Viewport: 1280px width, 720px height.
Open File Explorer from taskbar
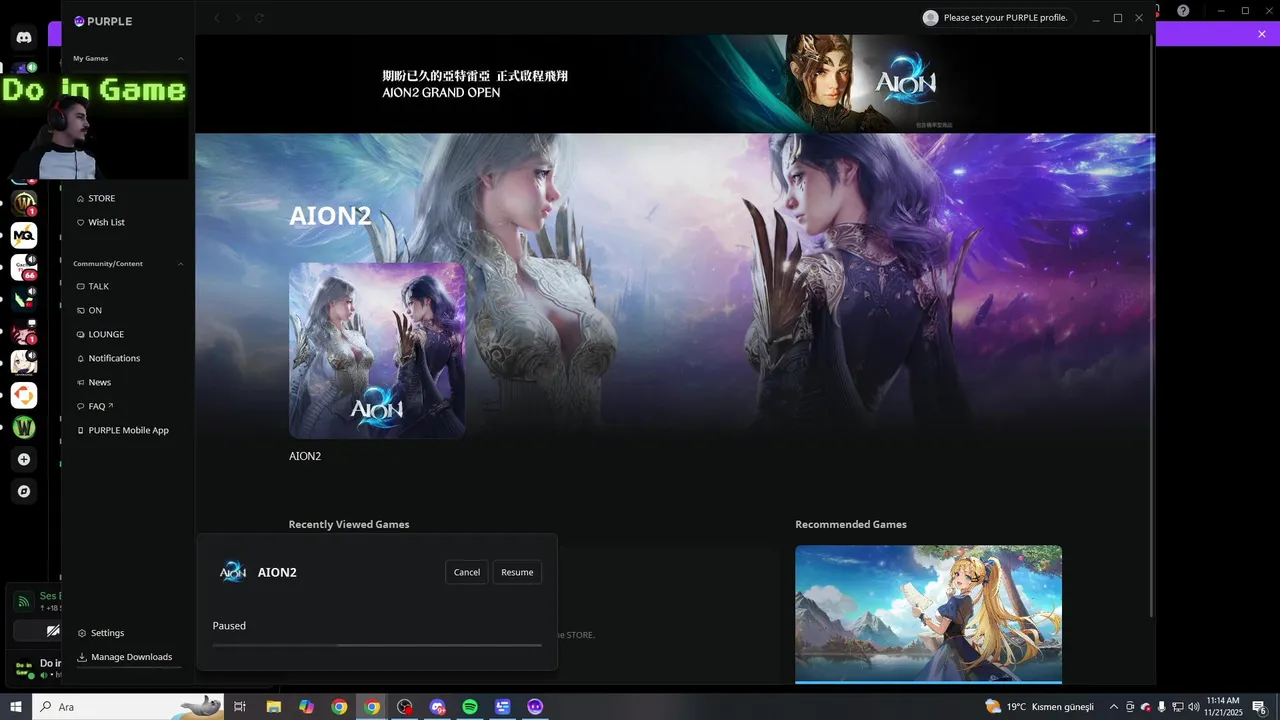273,707
